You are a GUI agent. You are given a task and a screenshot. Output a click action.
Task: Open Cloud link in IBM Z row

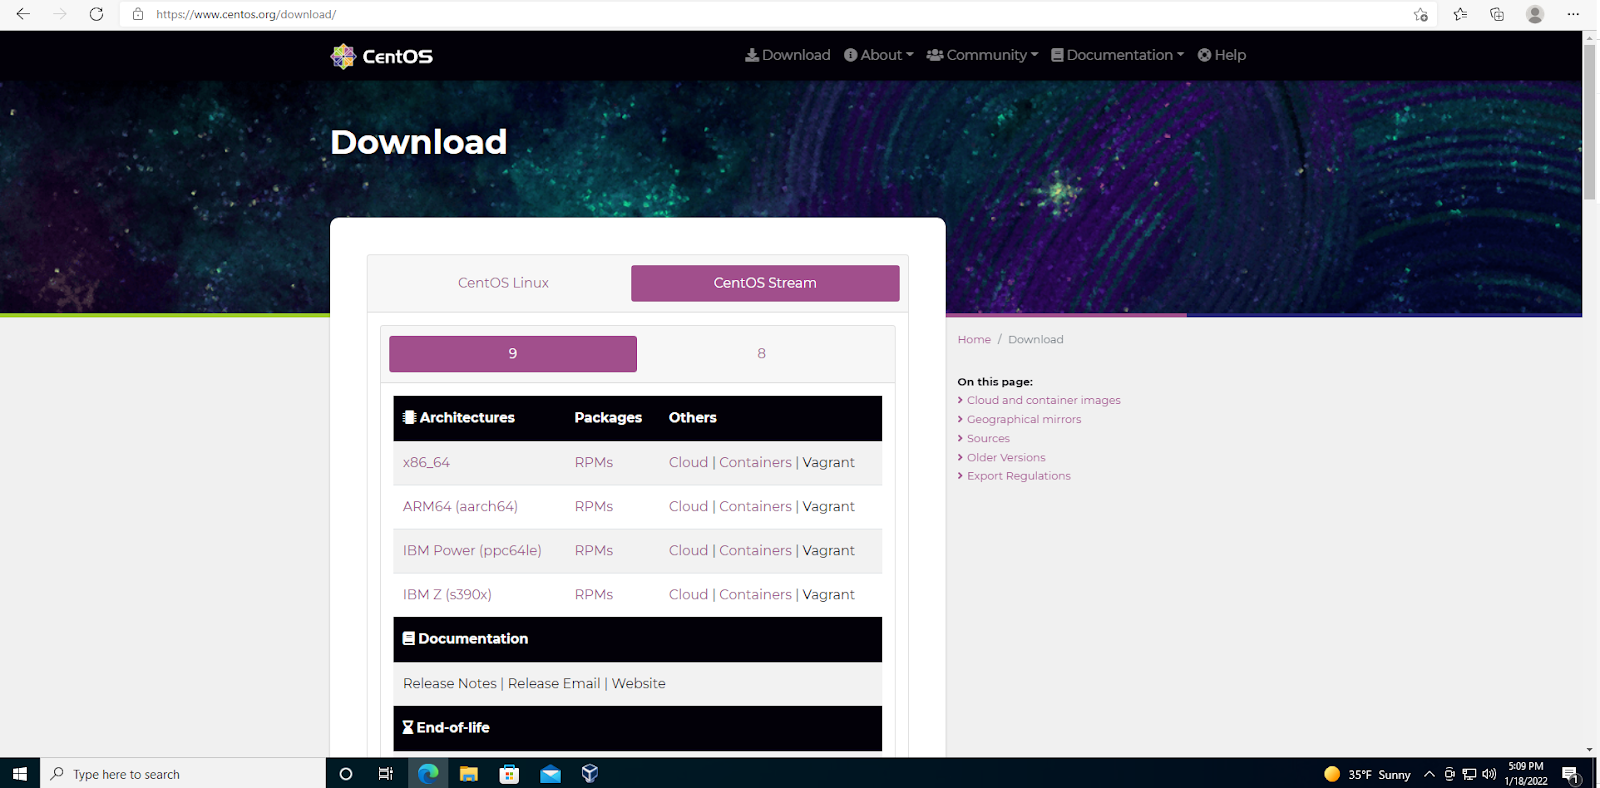pos(688,594)
